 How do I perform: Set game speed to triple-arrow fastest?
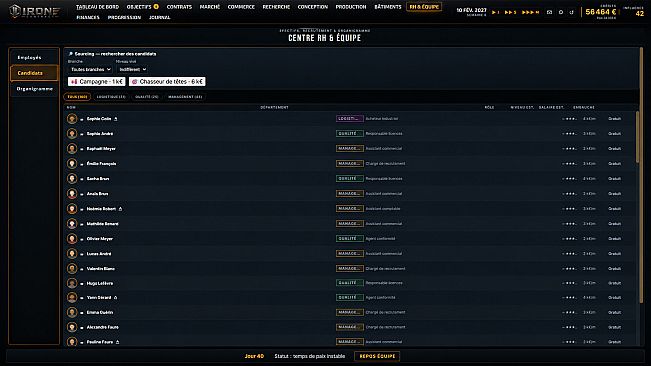[530, 12]
